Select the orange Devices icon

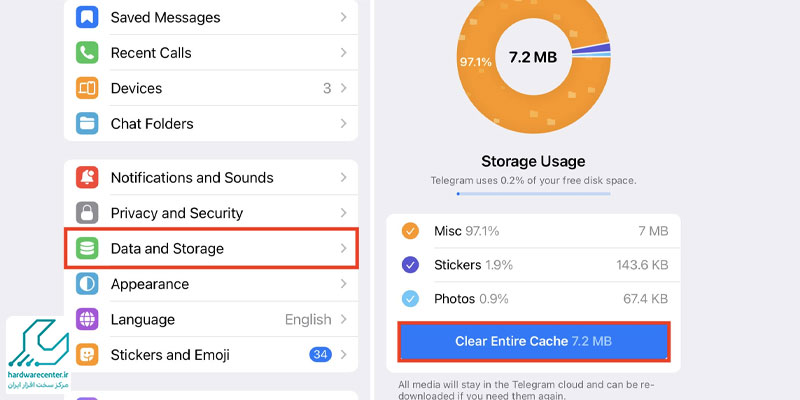coord(87,88)
